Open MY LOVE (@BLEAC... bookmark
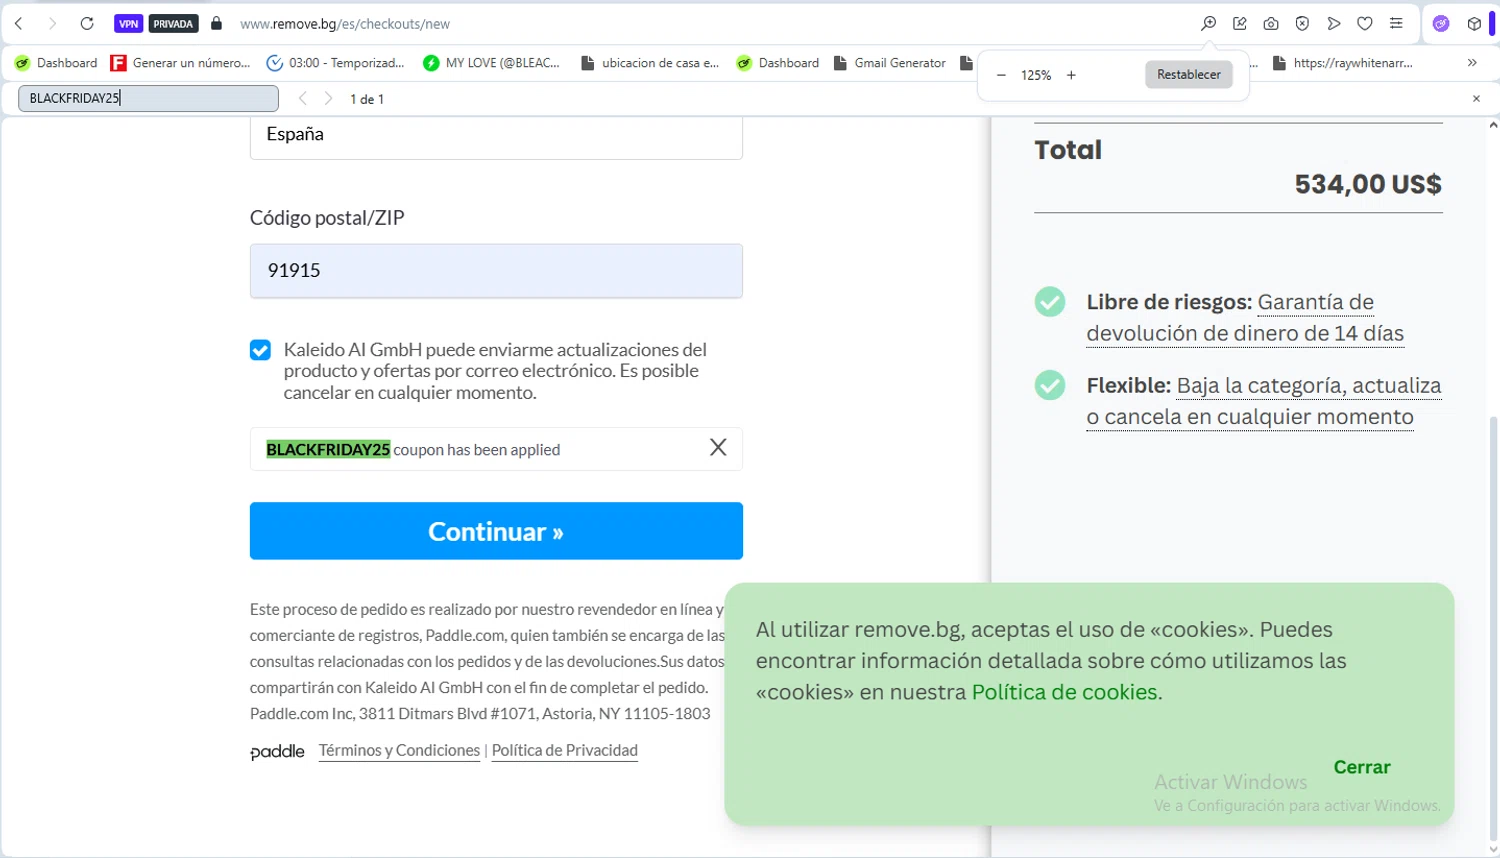Viewport: 1500px width, 858px height. [x=492, y=63]
